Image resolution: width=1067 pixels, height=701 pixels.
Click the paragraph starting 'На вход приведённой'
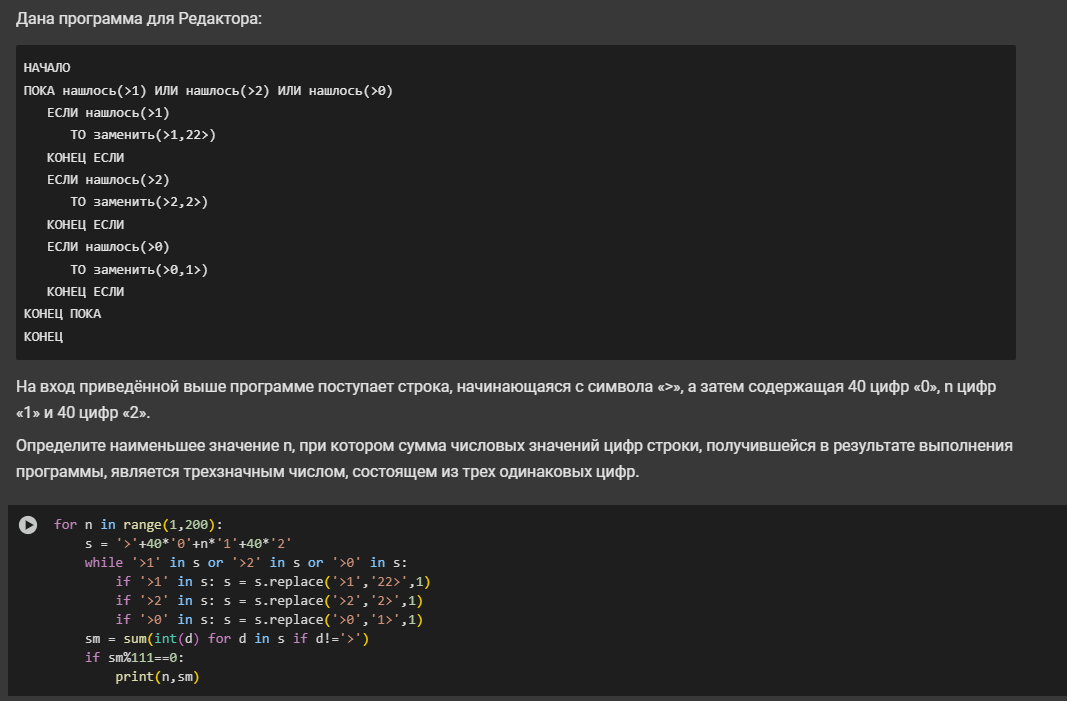[506, 400]
